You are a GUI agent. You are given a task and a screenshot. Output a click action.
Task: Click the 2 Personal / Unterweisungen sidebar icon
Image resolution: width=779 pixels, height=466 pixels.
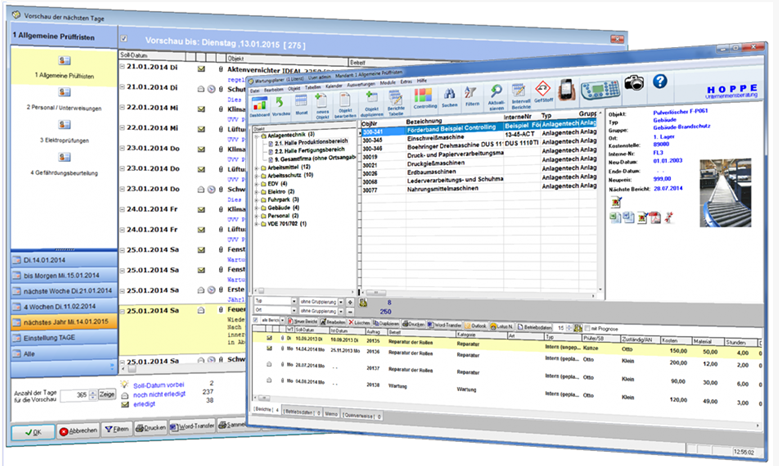[65, 92]
